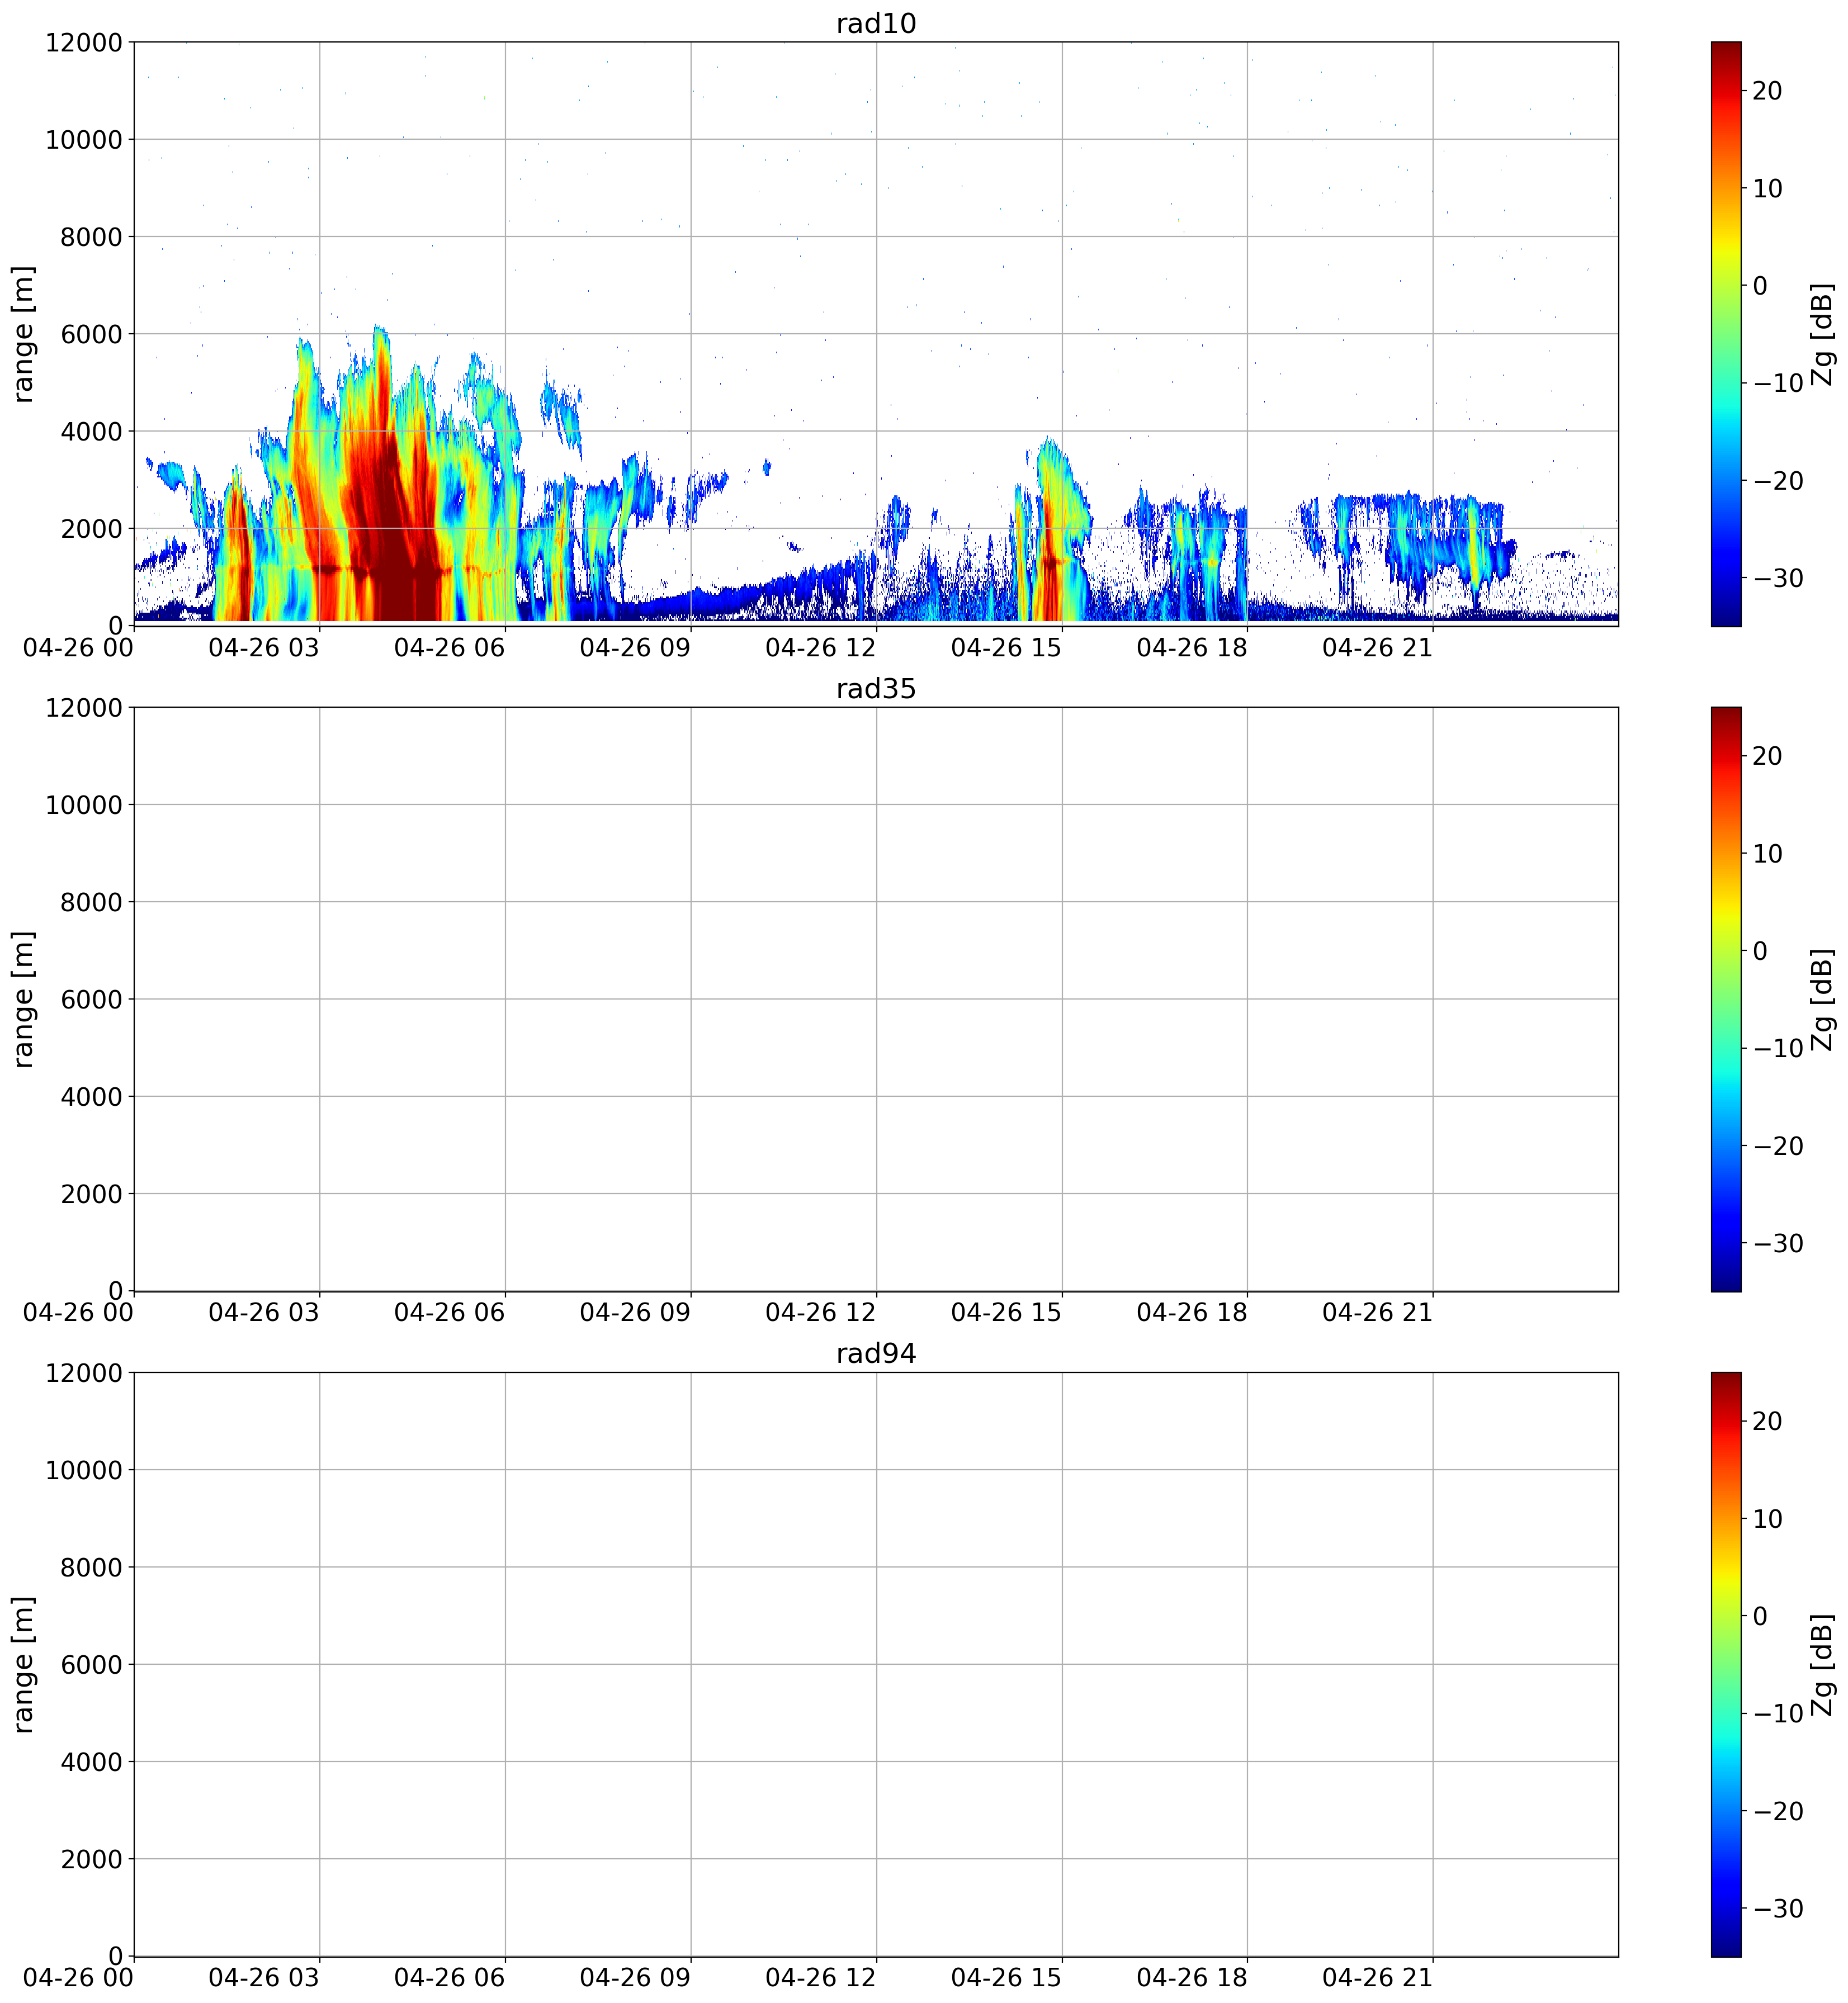The width and height of the screenshot is (1848, 2003).
Task: Select the rad35 panel's color scale bar
Action: 1726,999
